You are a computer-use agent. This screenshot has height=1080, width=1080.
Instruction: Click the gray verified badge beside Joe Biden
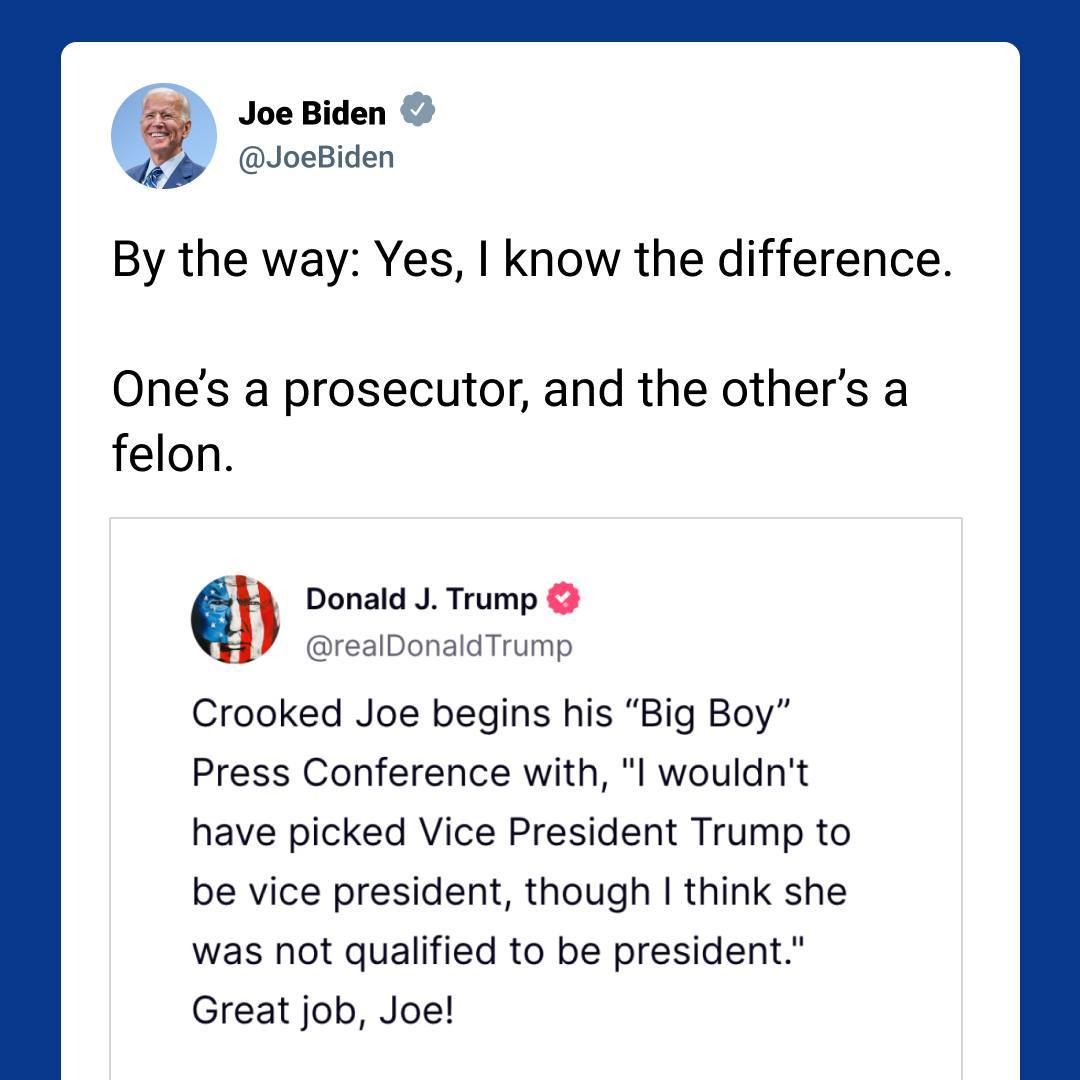pos(418,111)
